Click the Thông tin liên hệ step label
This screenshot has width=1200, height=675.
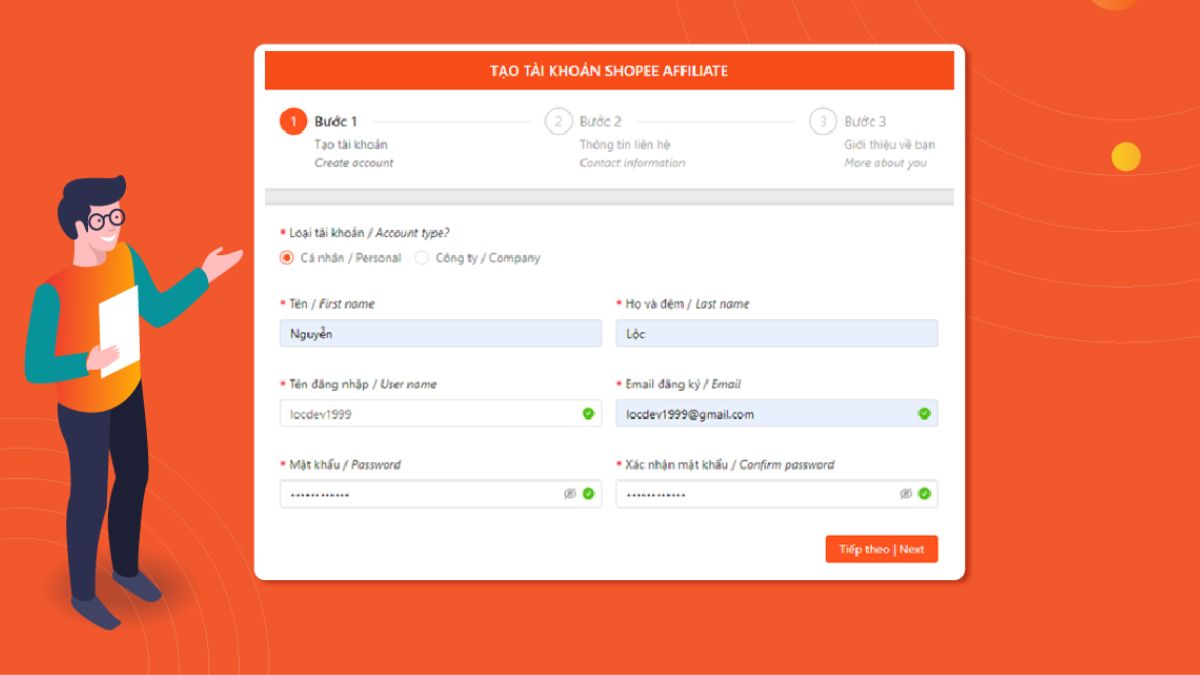623,144
